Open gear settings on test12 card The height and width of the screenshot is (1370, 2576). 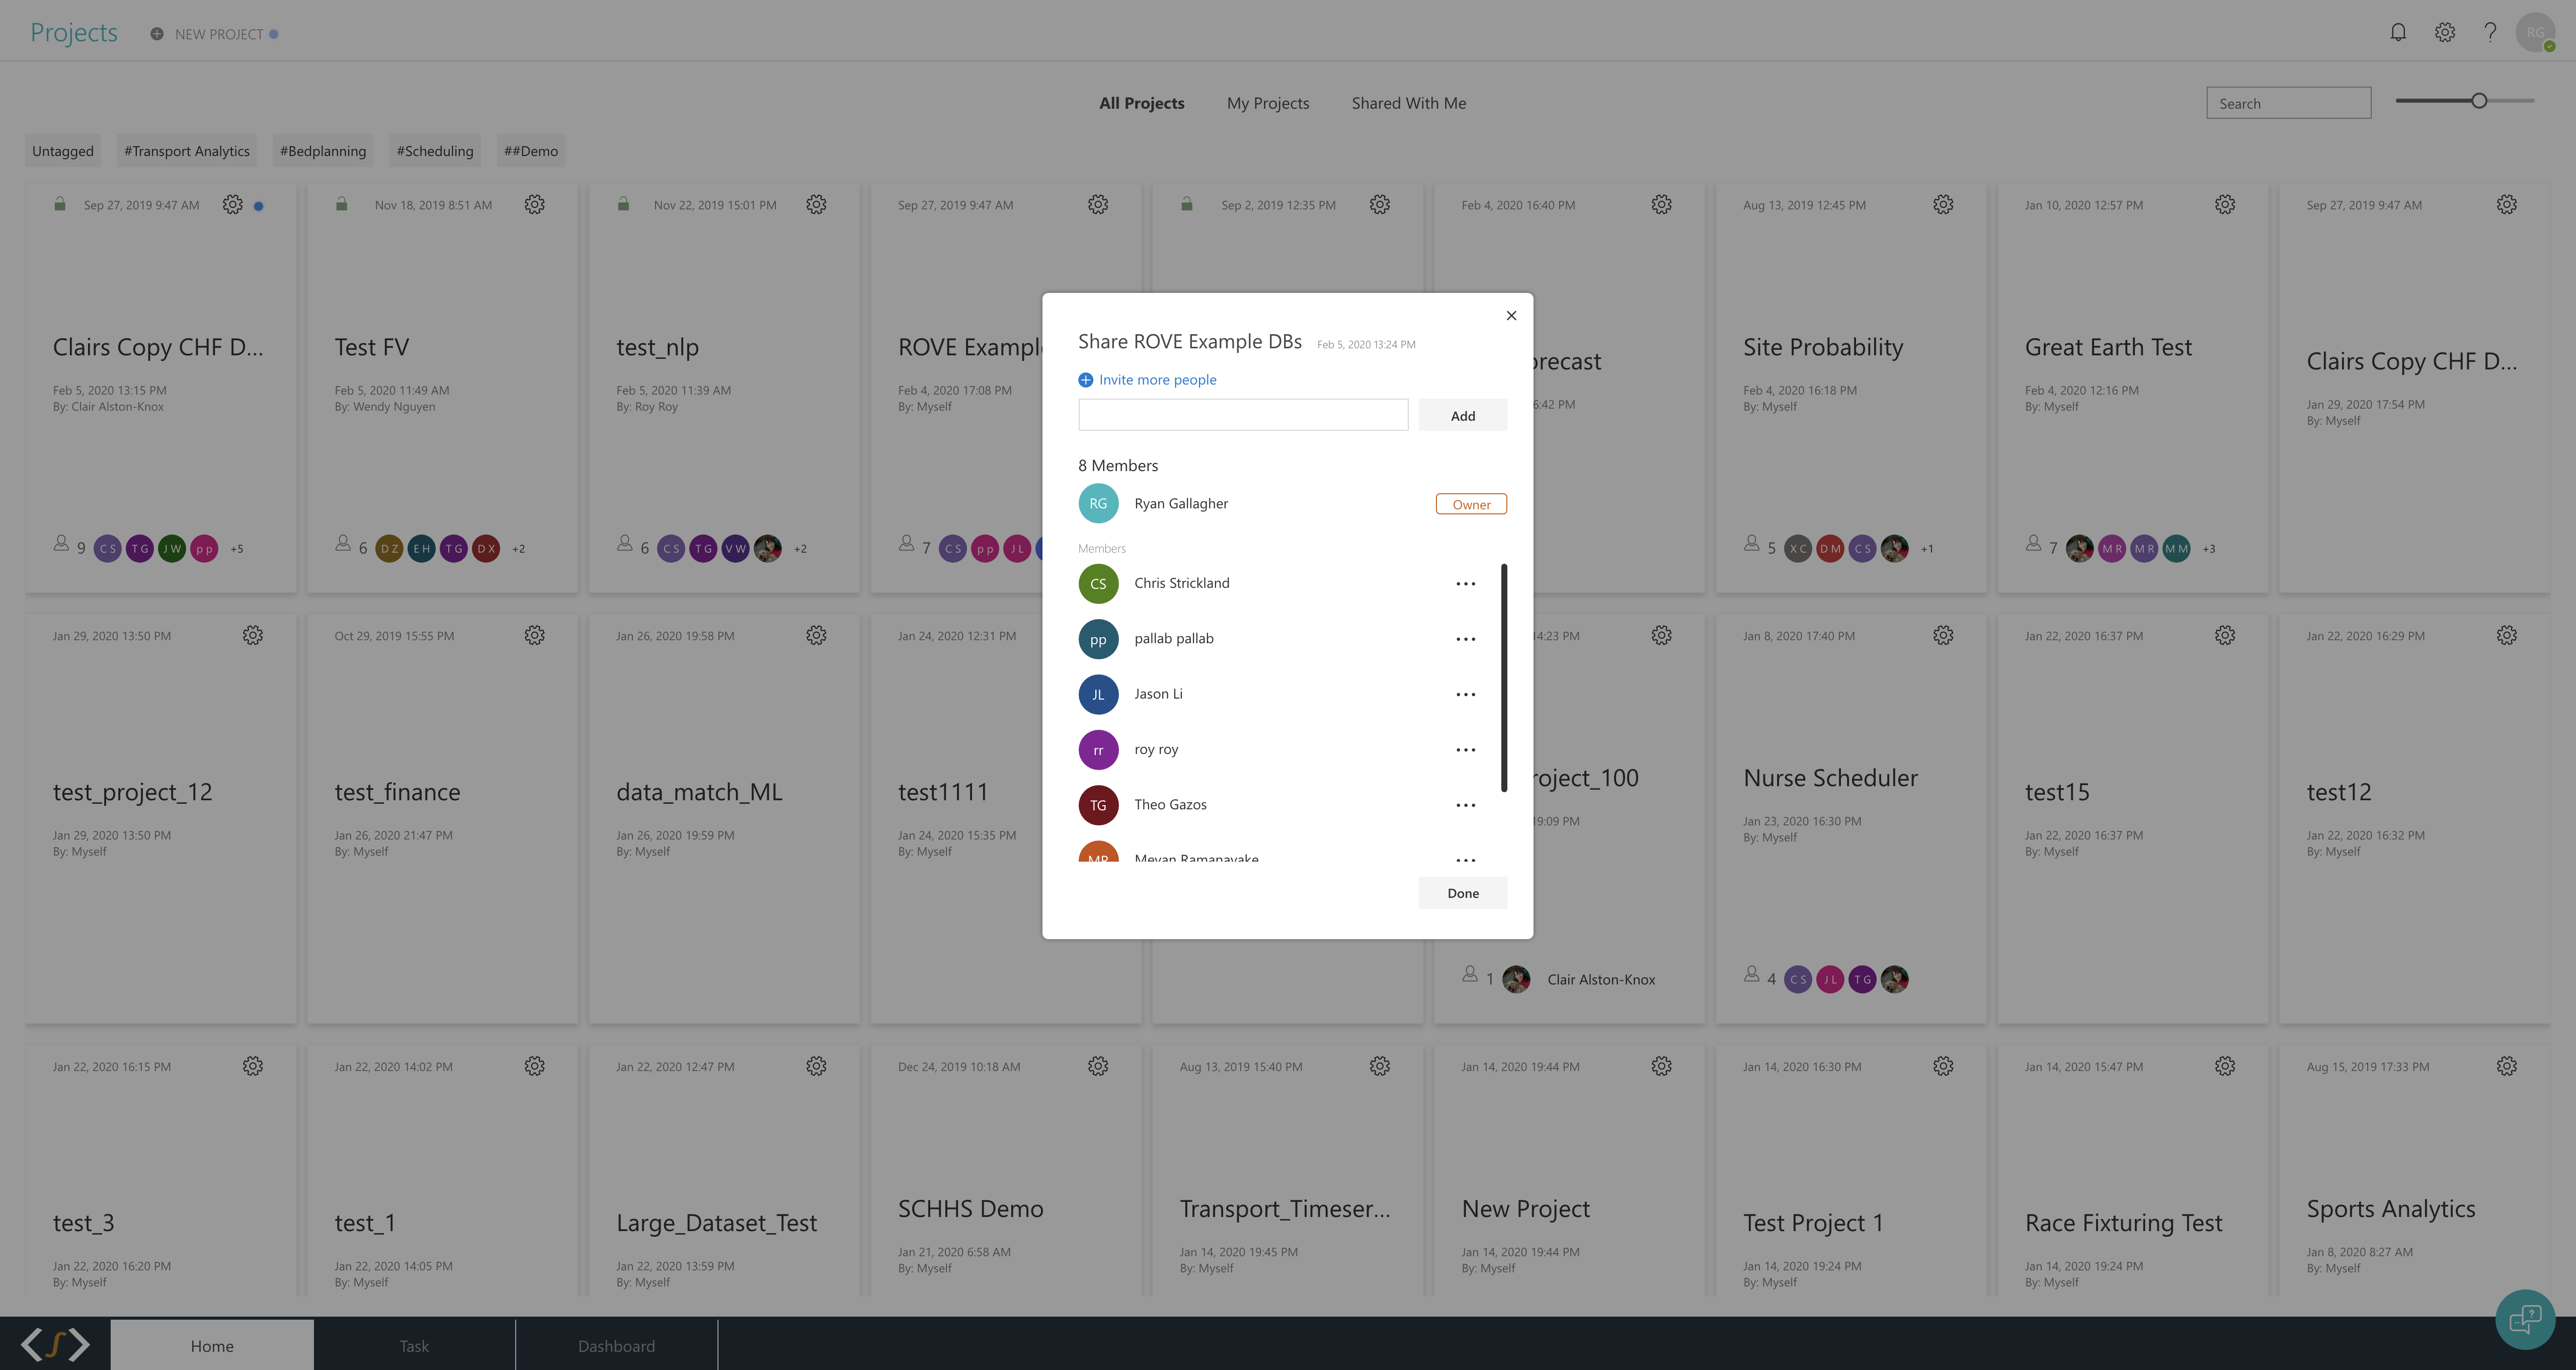[2507, 635]
